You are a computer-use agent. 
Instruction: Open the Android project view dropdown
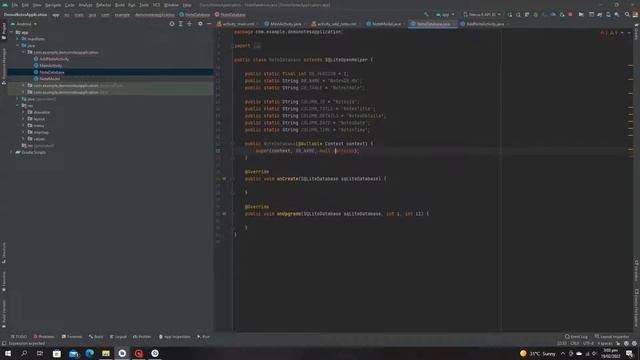[x=24, y=24]
